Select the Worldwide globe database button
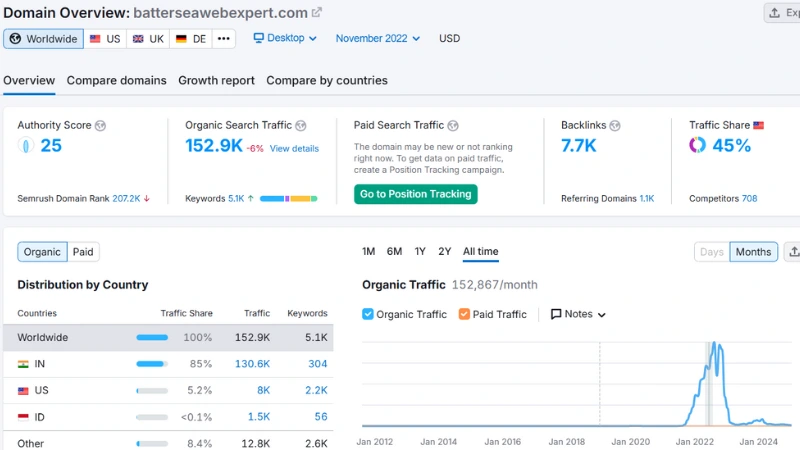 click(x=43, y=39)
